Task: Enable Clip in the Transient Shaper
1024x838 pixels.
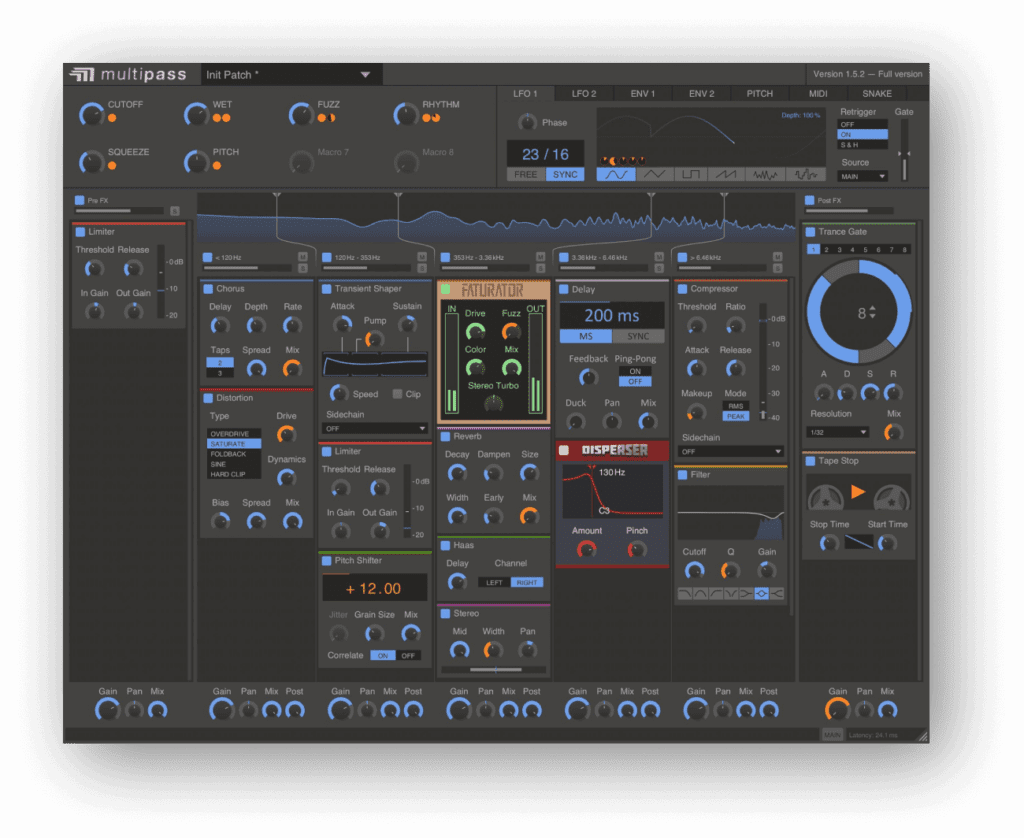Action: [398, 394]
